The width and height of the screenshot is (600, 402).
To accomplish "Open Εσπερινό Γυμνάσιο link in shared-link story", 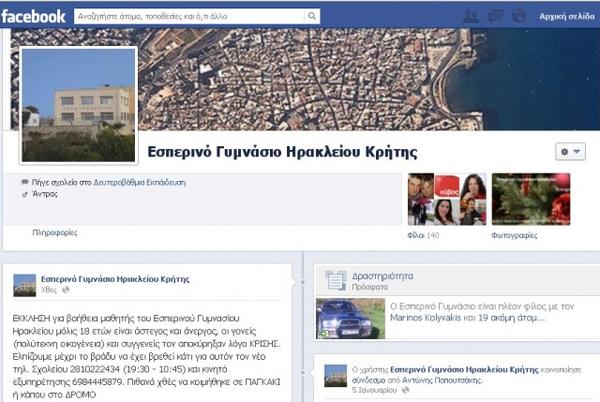I will tap(464, 369).
